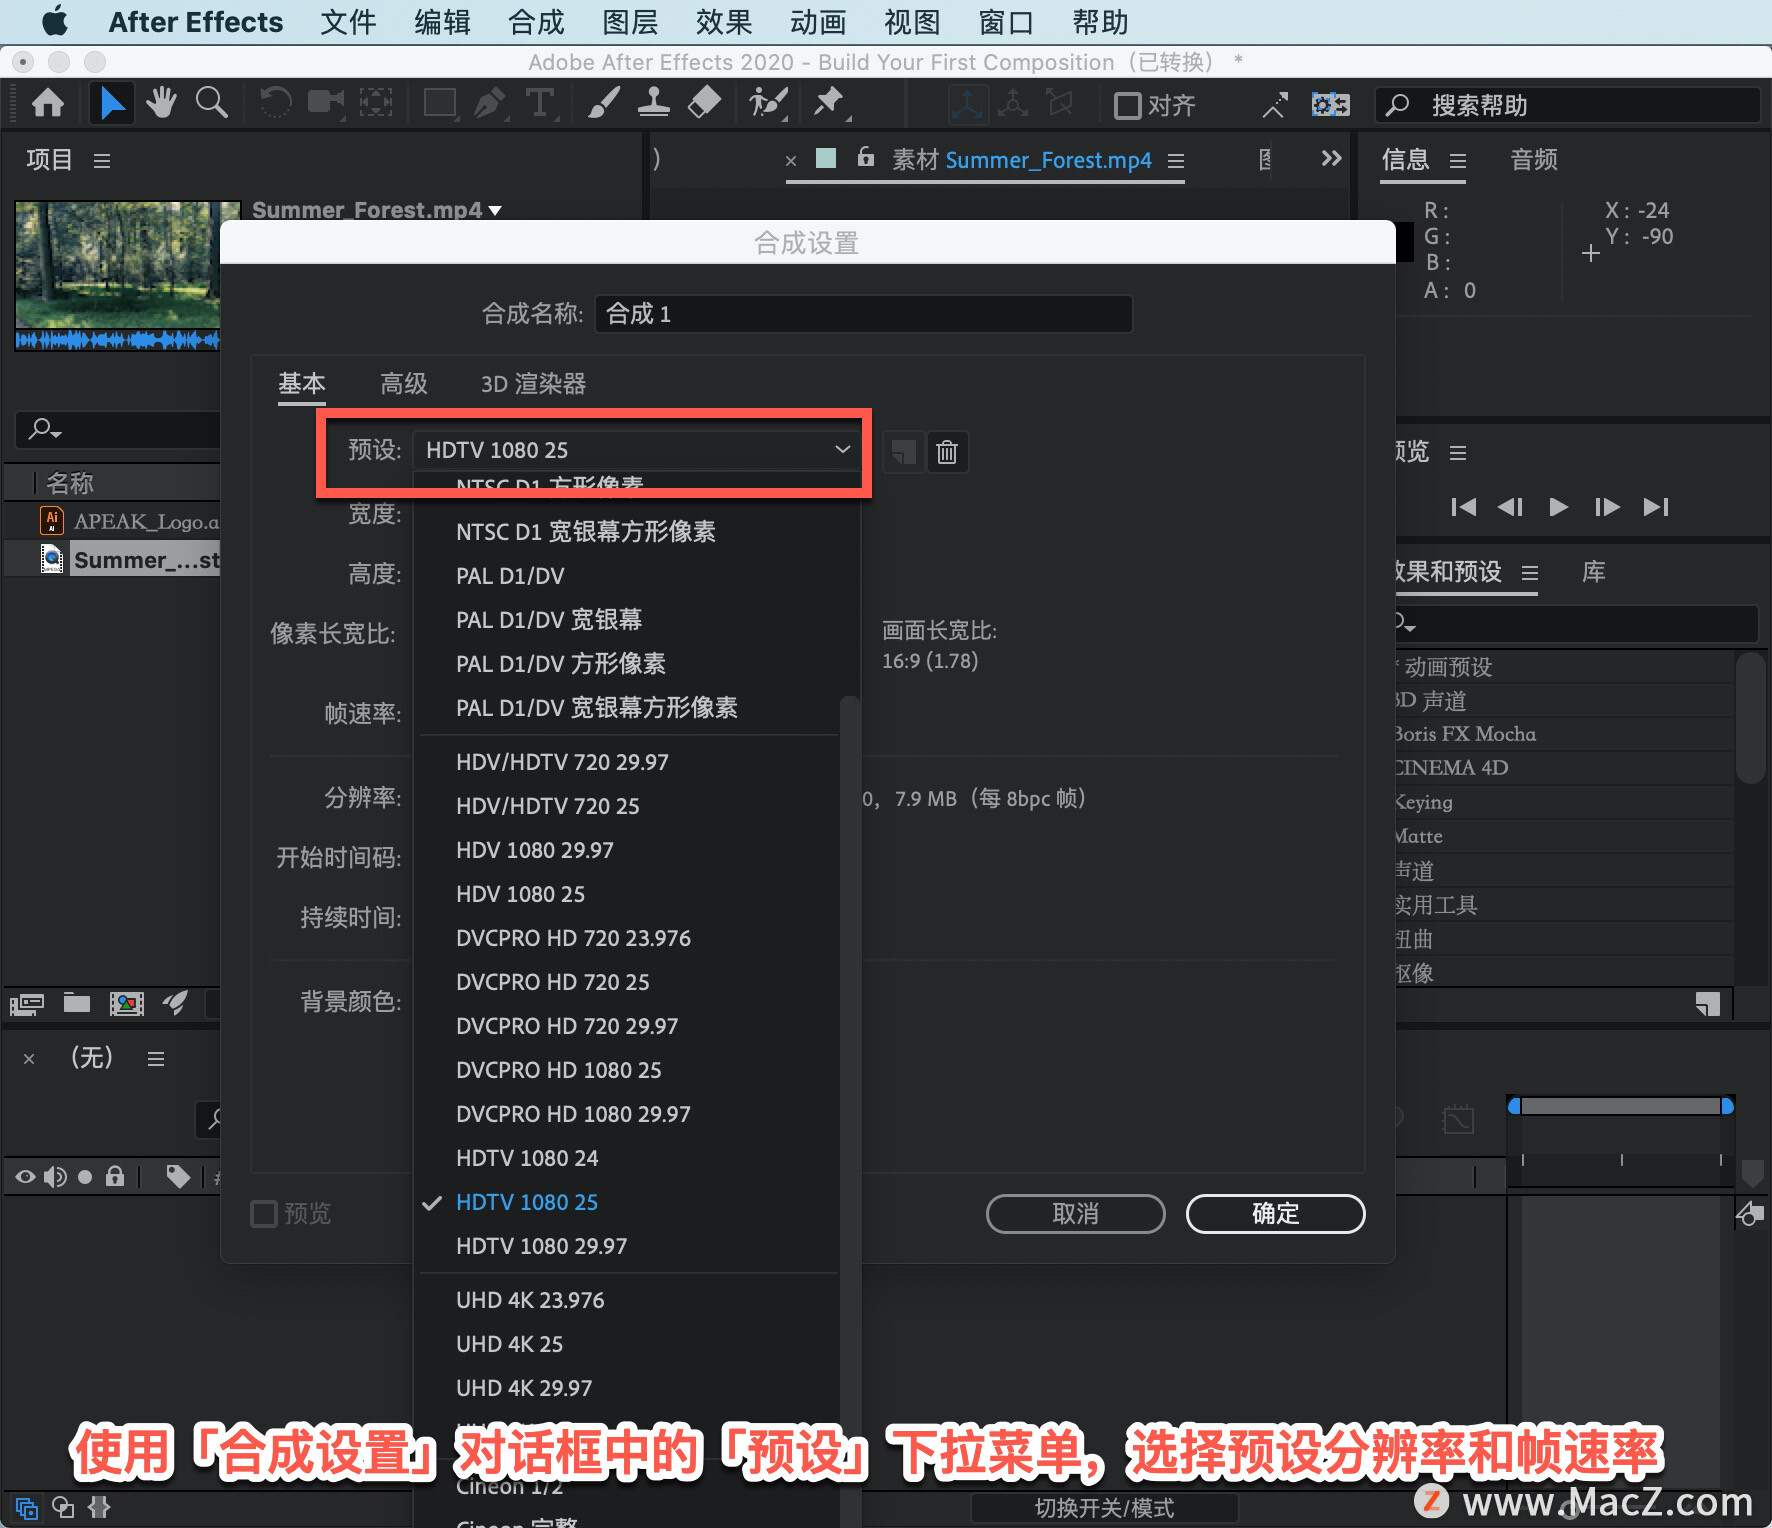
Task: Click the tag label icon in timeline
Action: pyautogui.click(x=178, y=1177)
